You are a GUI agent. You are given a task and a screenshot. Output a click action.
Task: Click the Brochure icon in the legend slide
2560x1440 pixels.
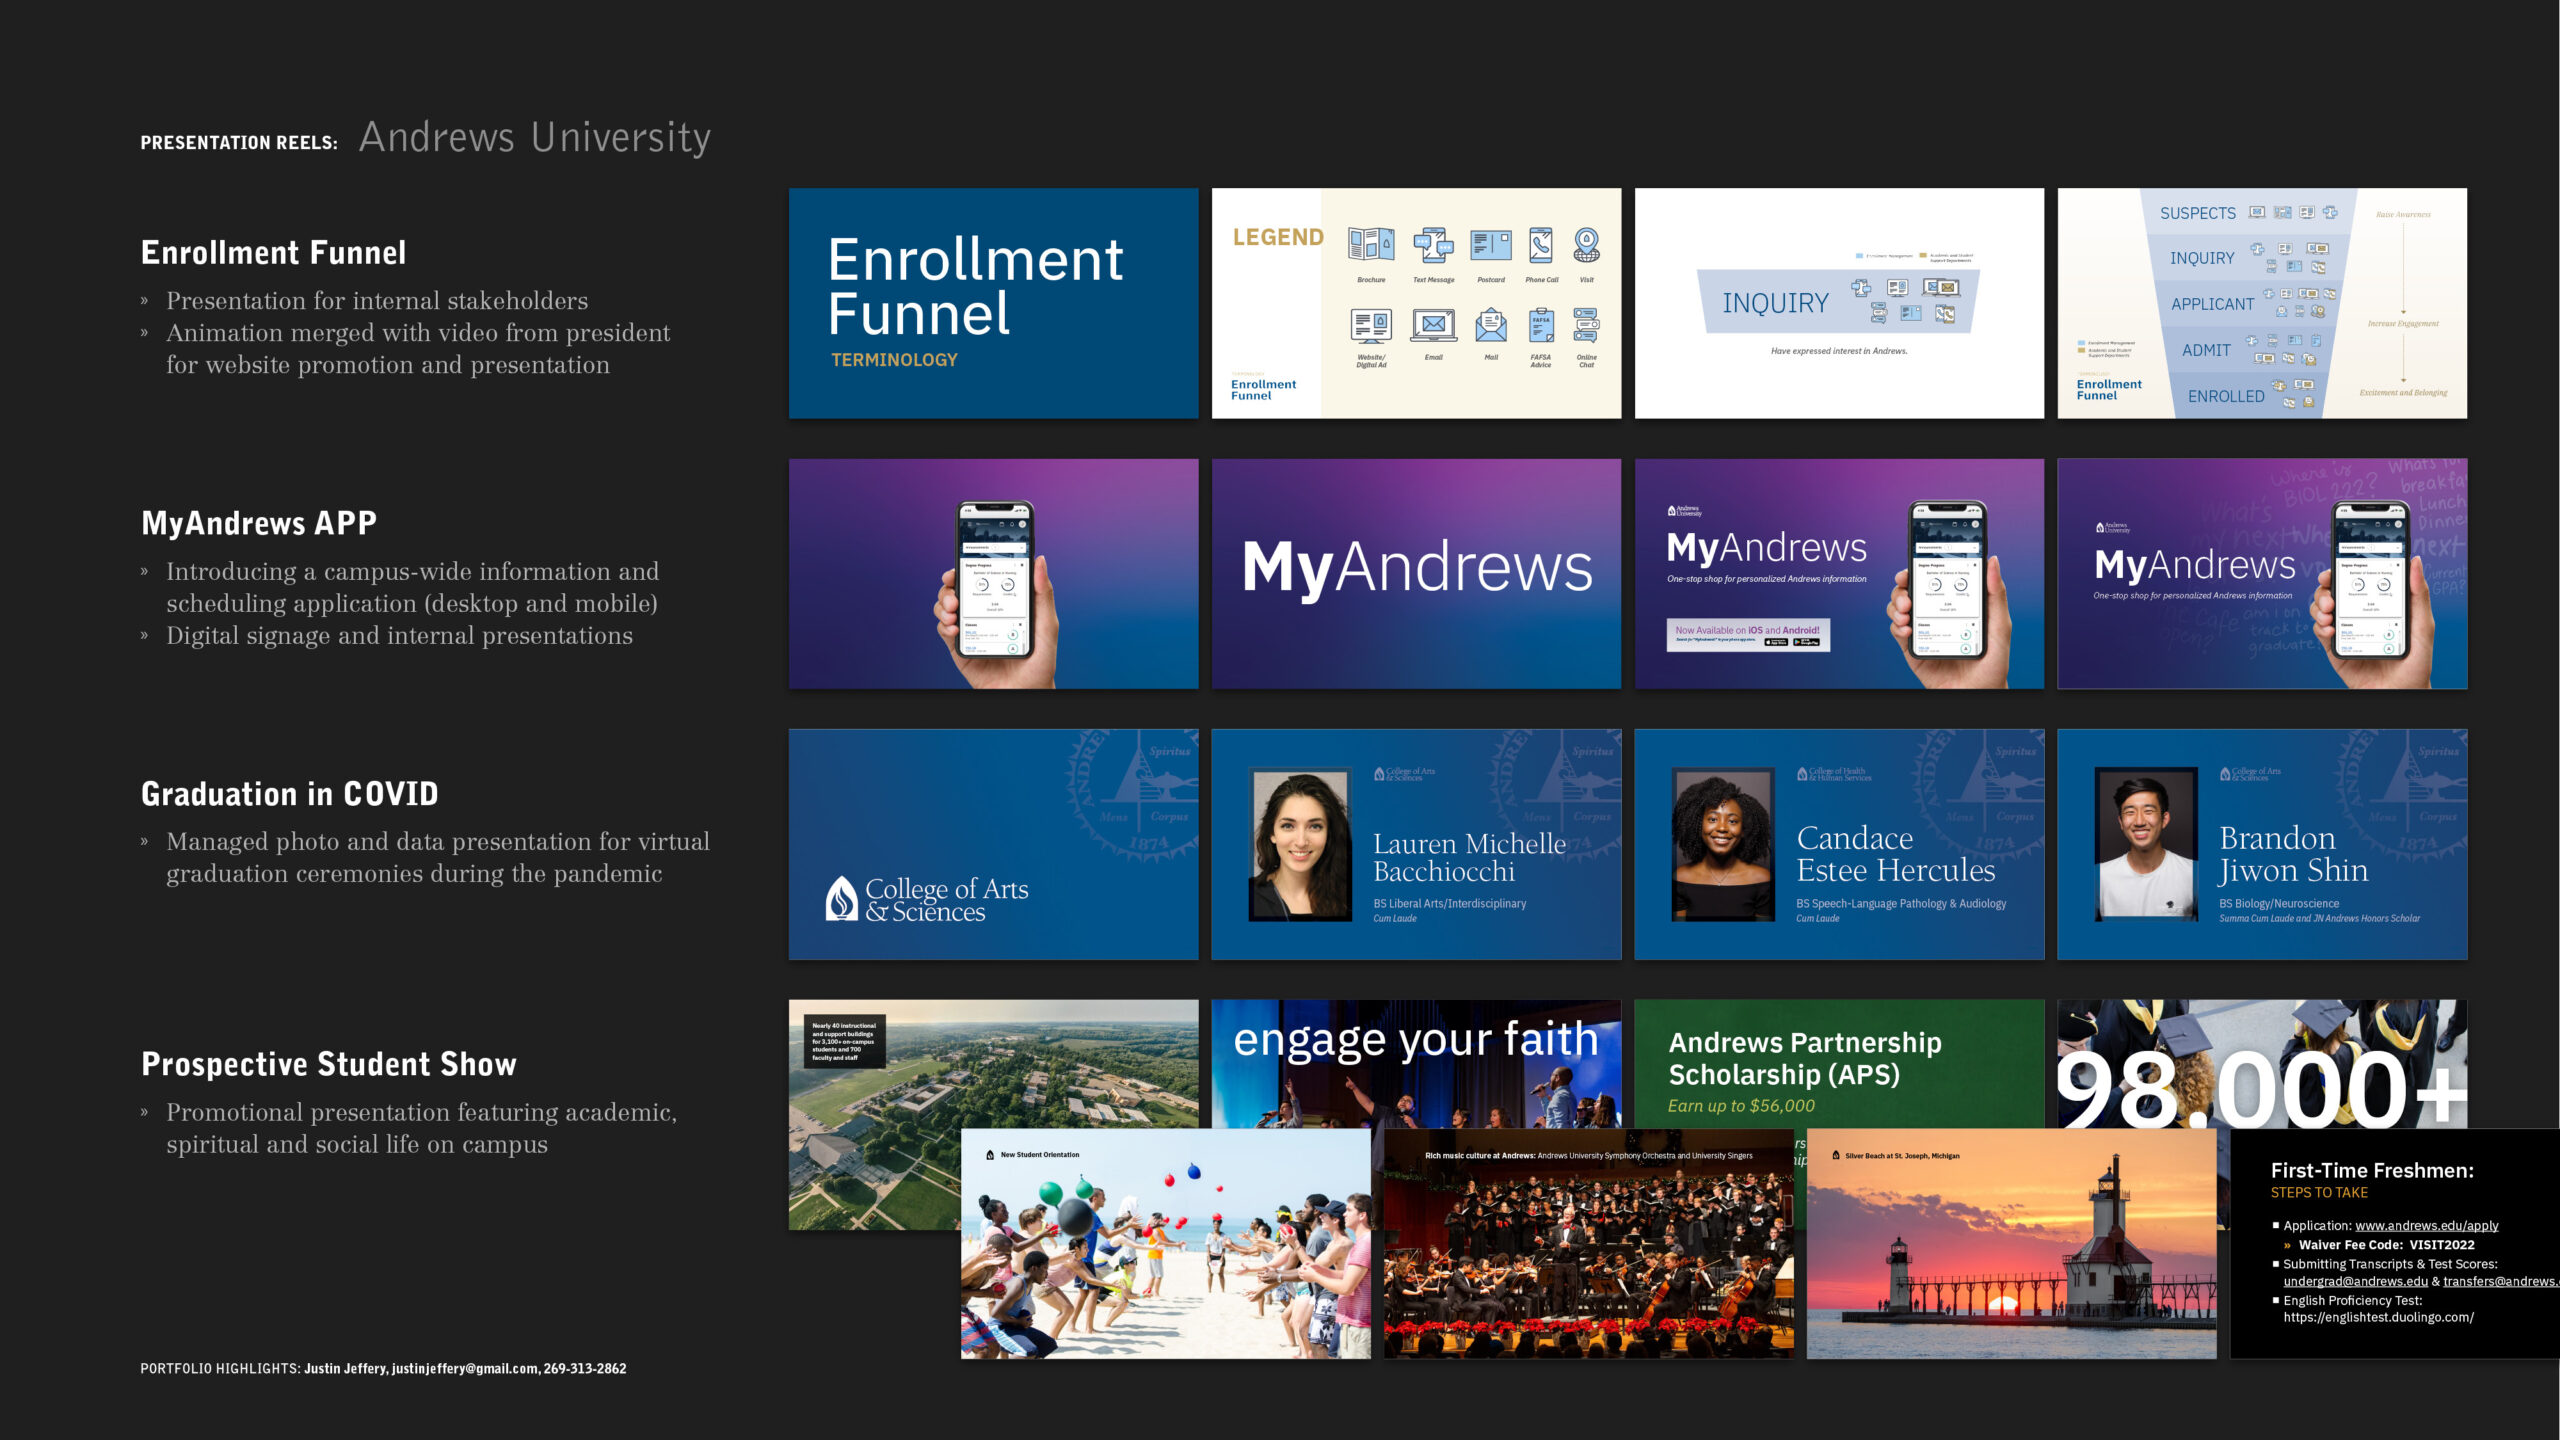1371,245
